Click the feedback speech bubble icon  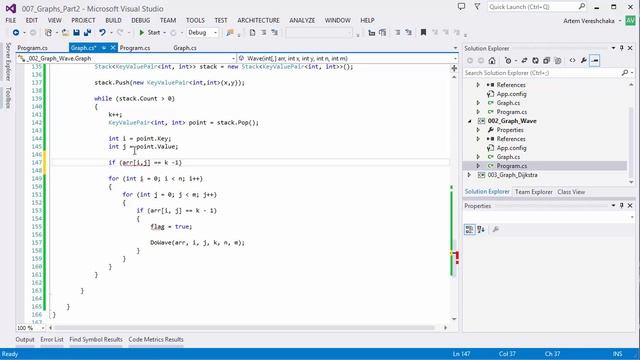pyautogui.click(x=461, y=7)
